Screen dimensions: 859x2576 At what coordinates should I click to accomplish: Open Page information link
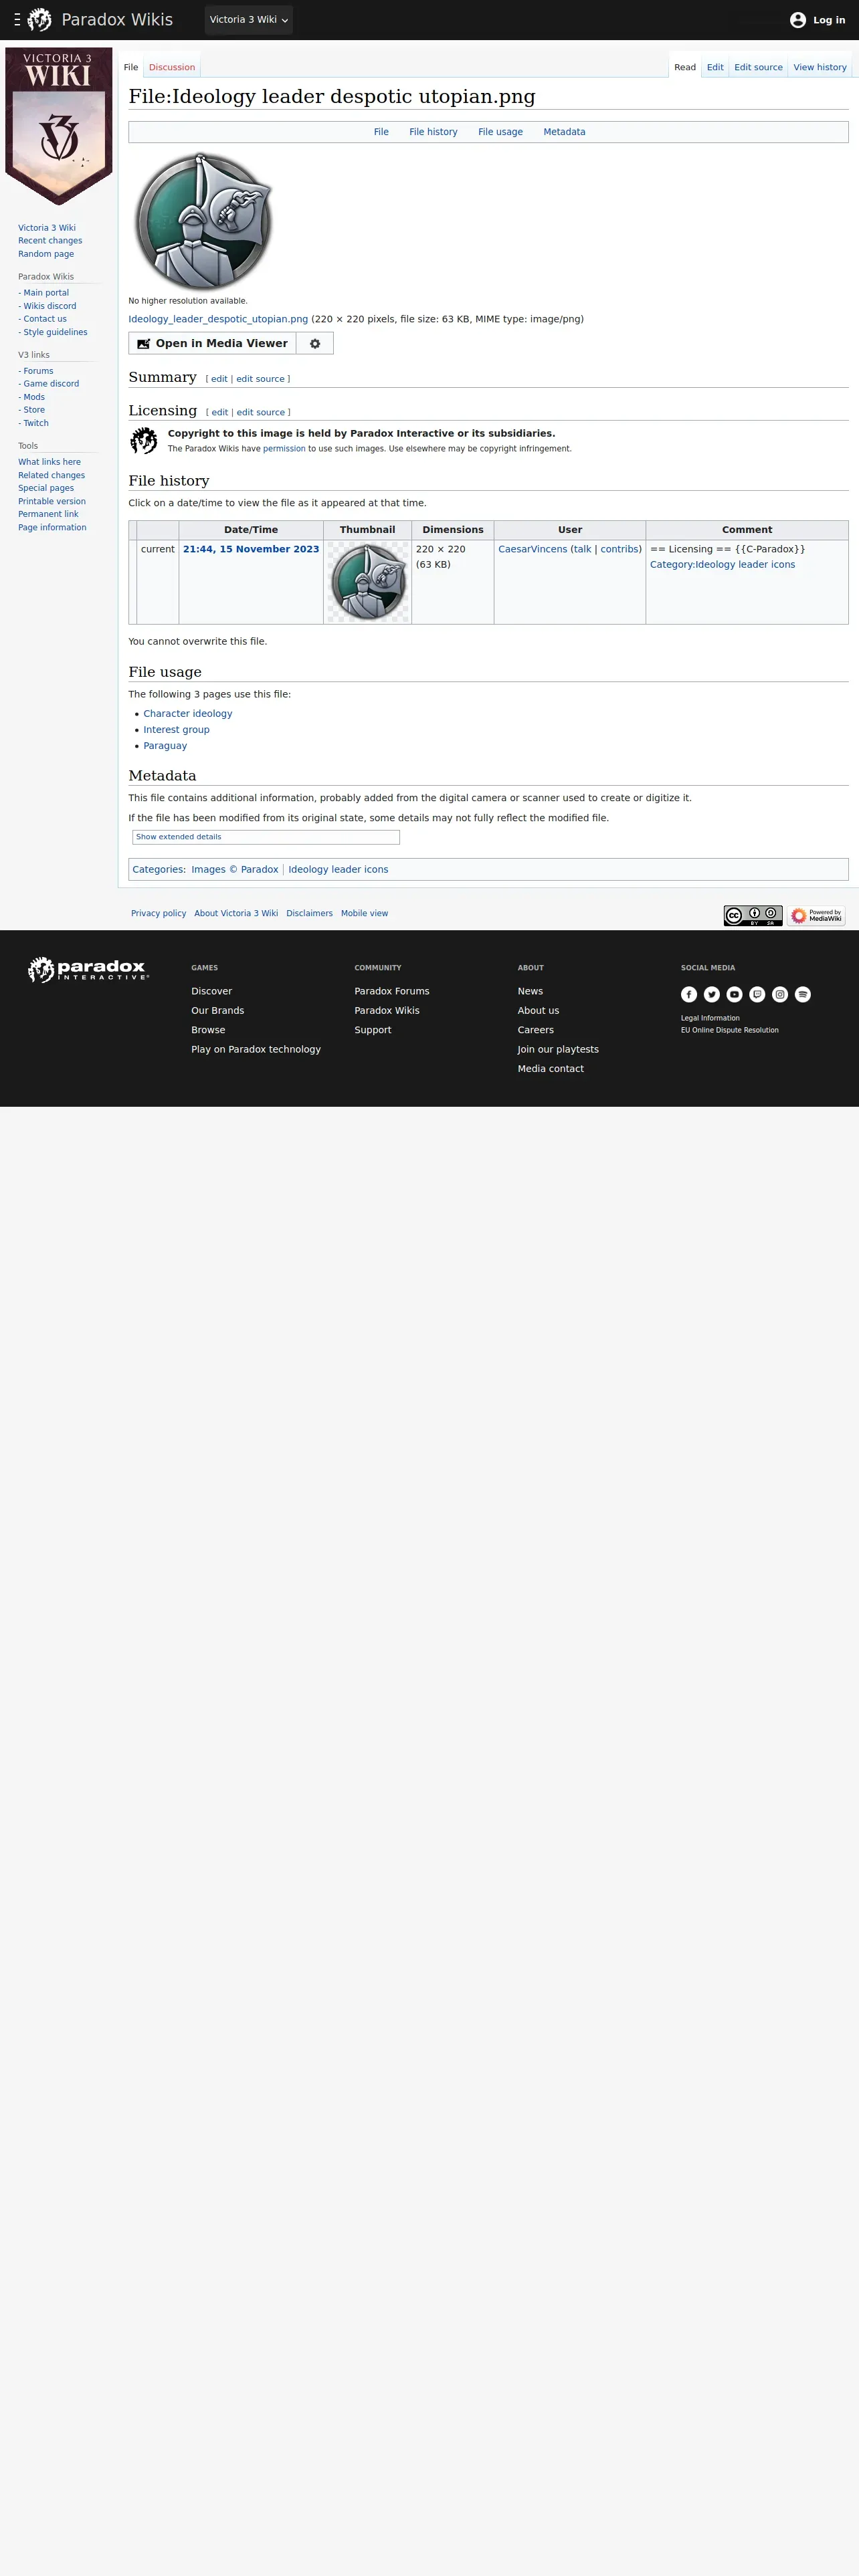(x=52, y=528)
